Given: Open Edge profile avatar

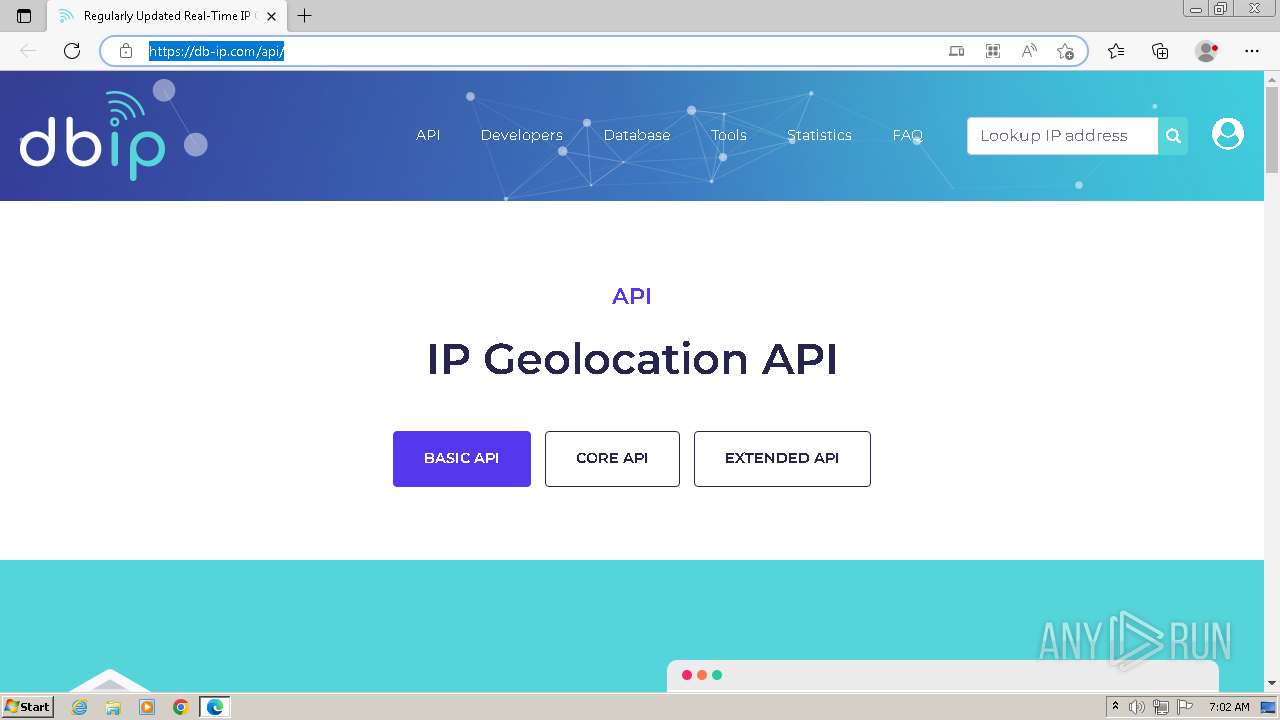Looking at the screenshot, I should [1207, 51].
